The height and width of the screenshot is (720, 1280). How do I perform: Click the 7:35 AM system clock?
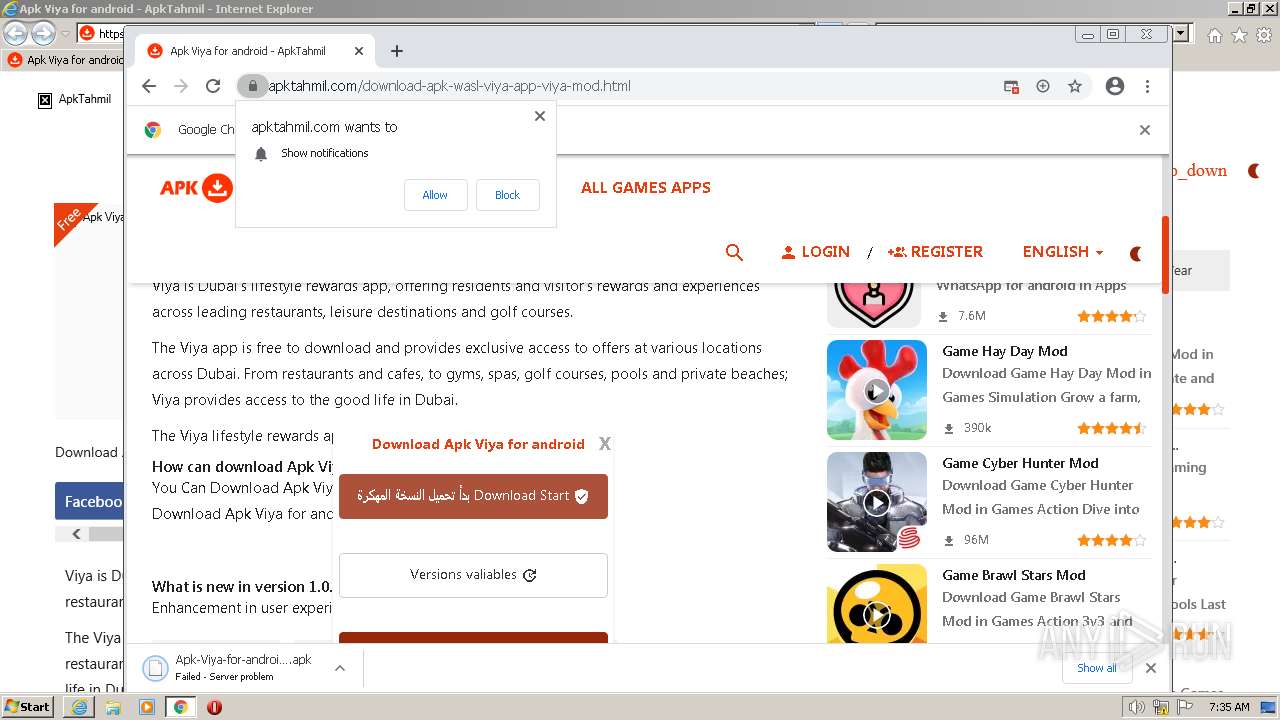point(1229,707)
